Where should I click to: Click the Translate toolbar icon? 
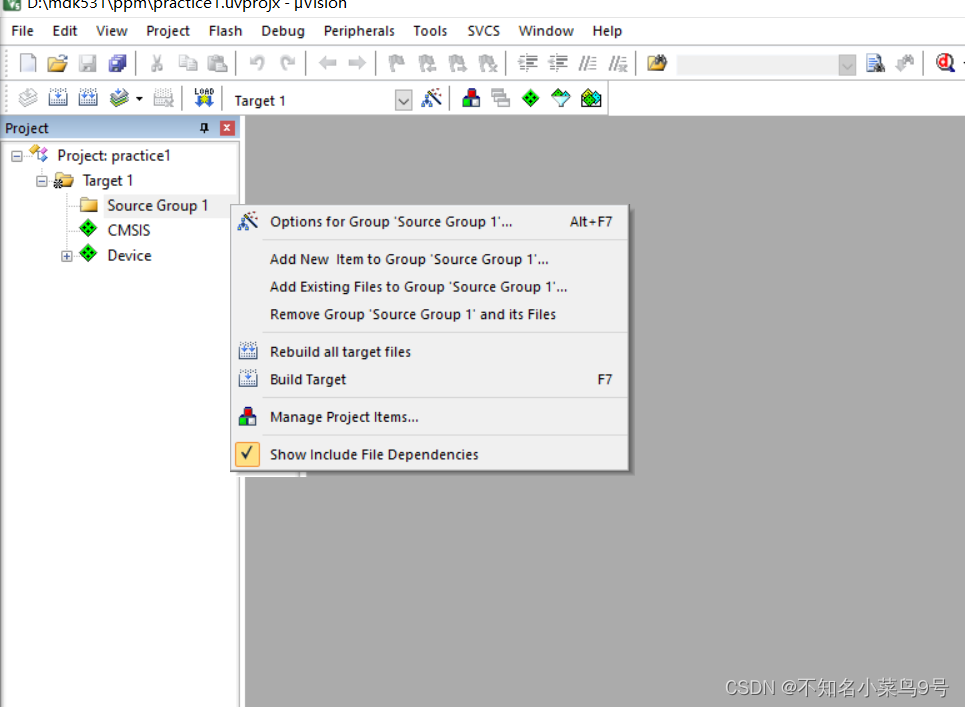pos(28,98)
